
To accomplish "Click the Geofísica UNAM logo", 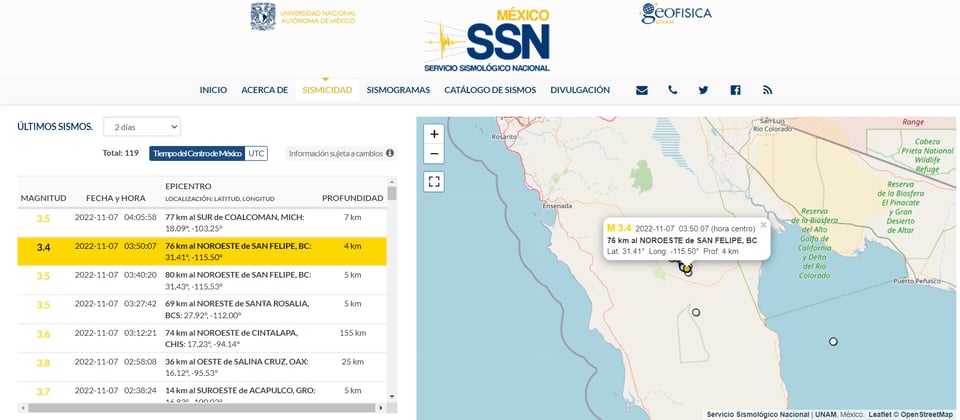I will pyautogui.click(x=675, y=13).
